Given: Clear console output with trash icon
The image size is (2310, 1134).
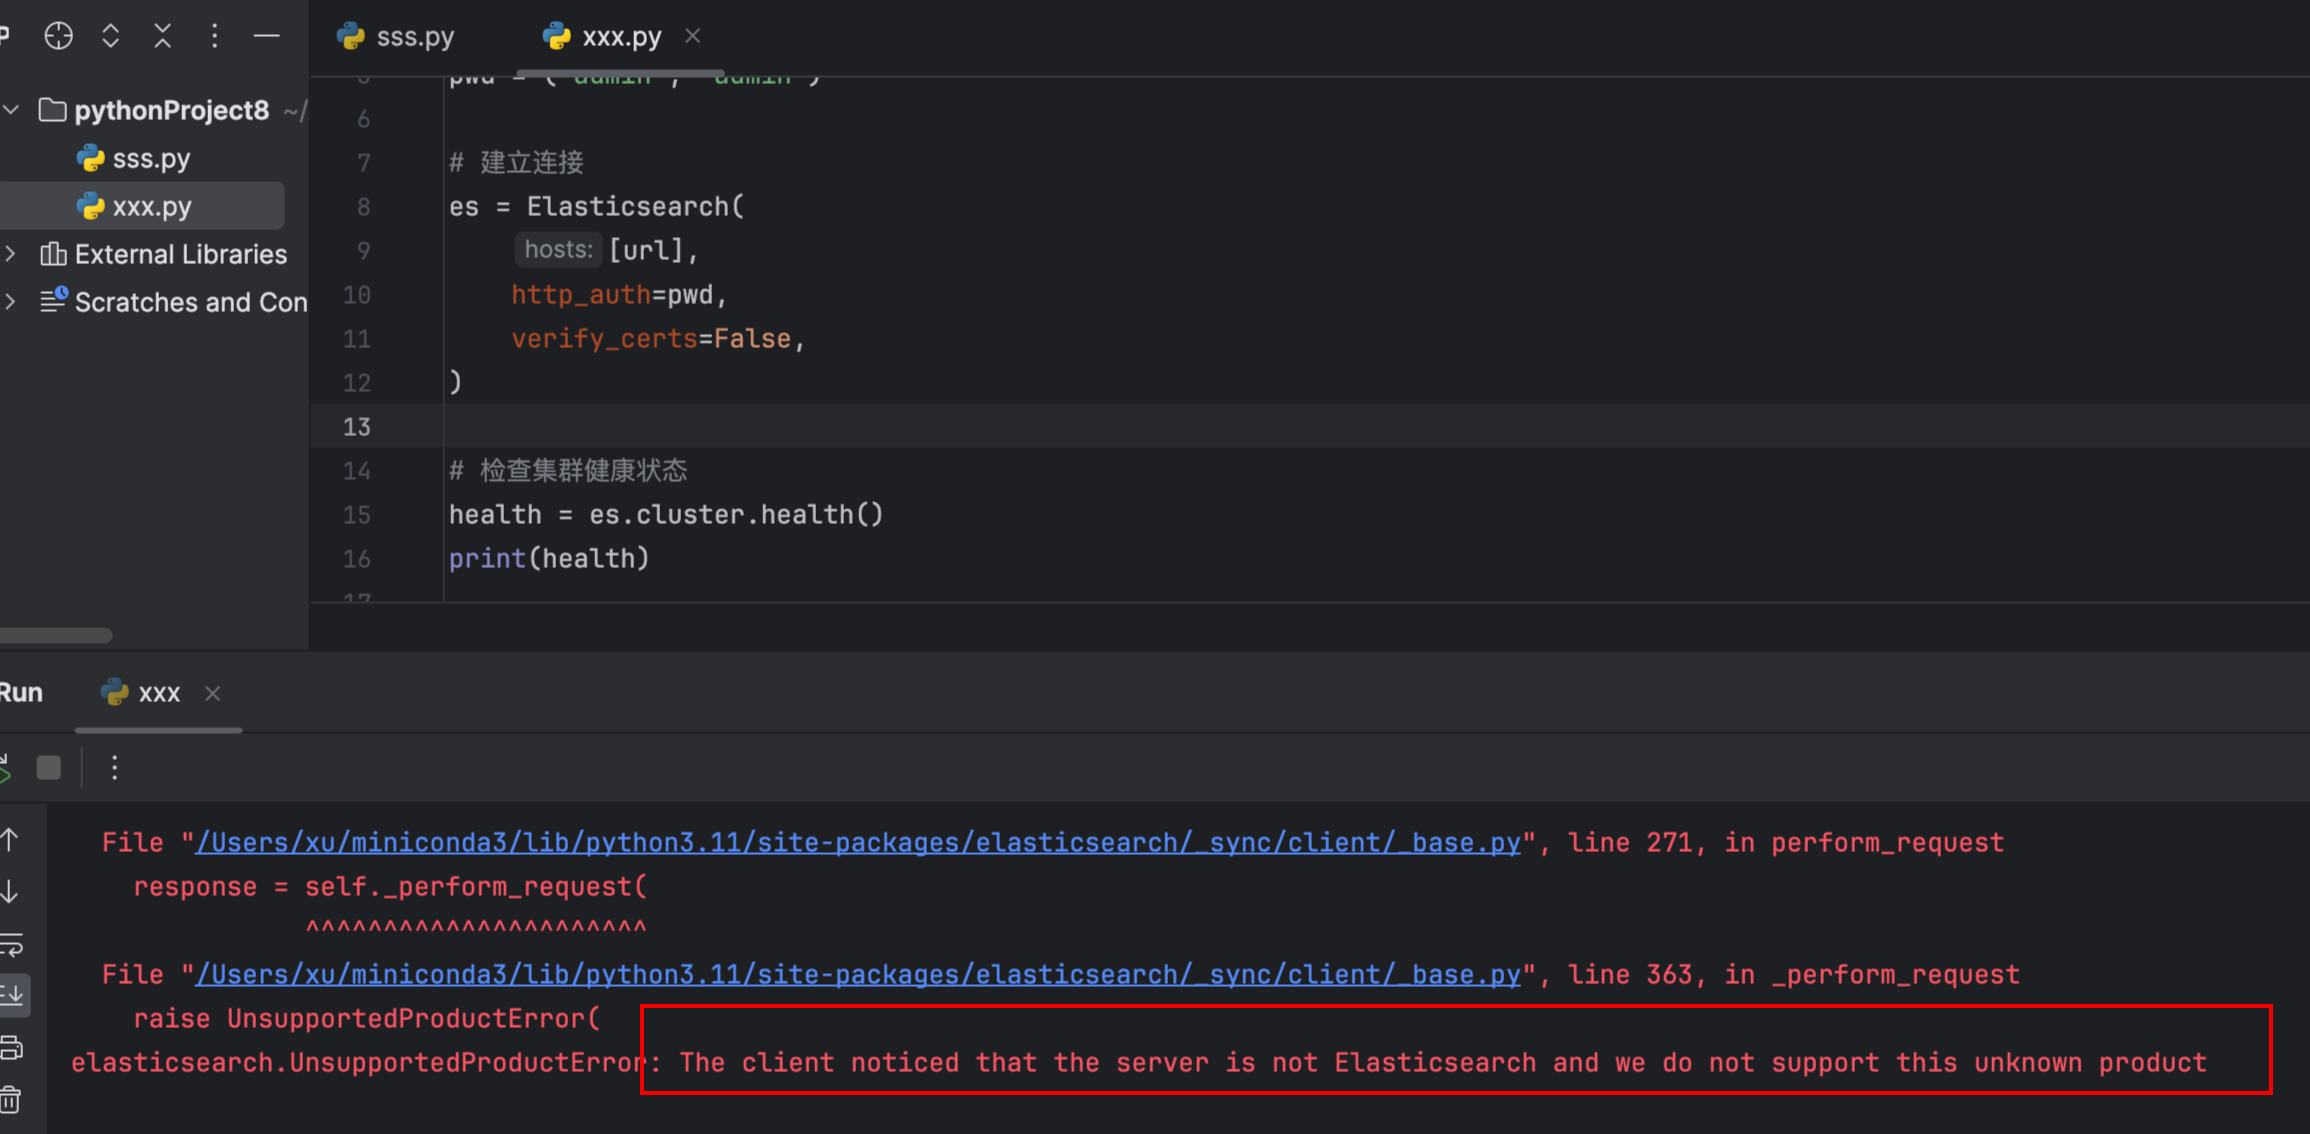Looking at the screenshot, I should point(13,1098).
